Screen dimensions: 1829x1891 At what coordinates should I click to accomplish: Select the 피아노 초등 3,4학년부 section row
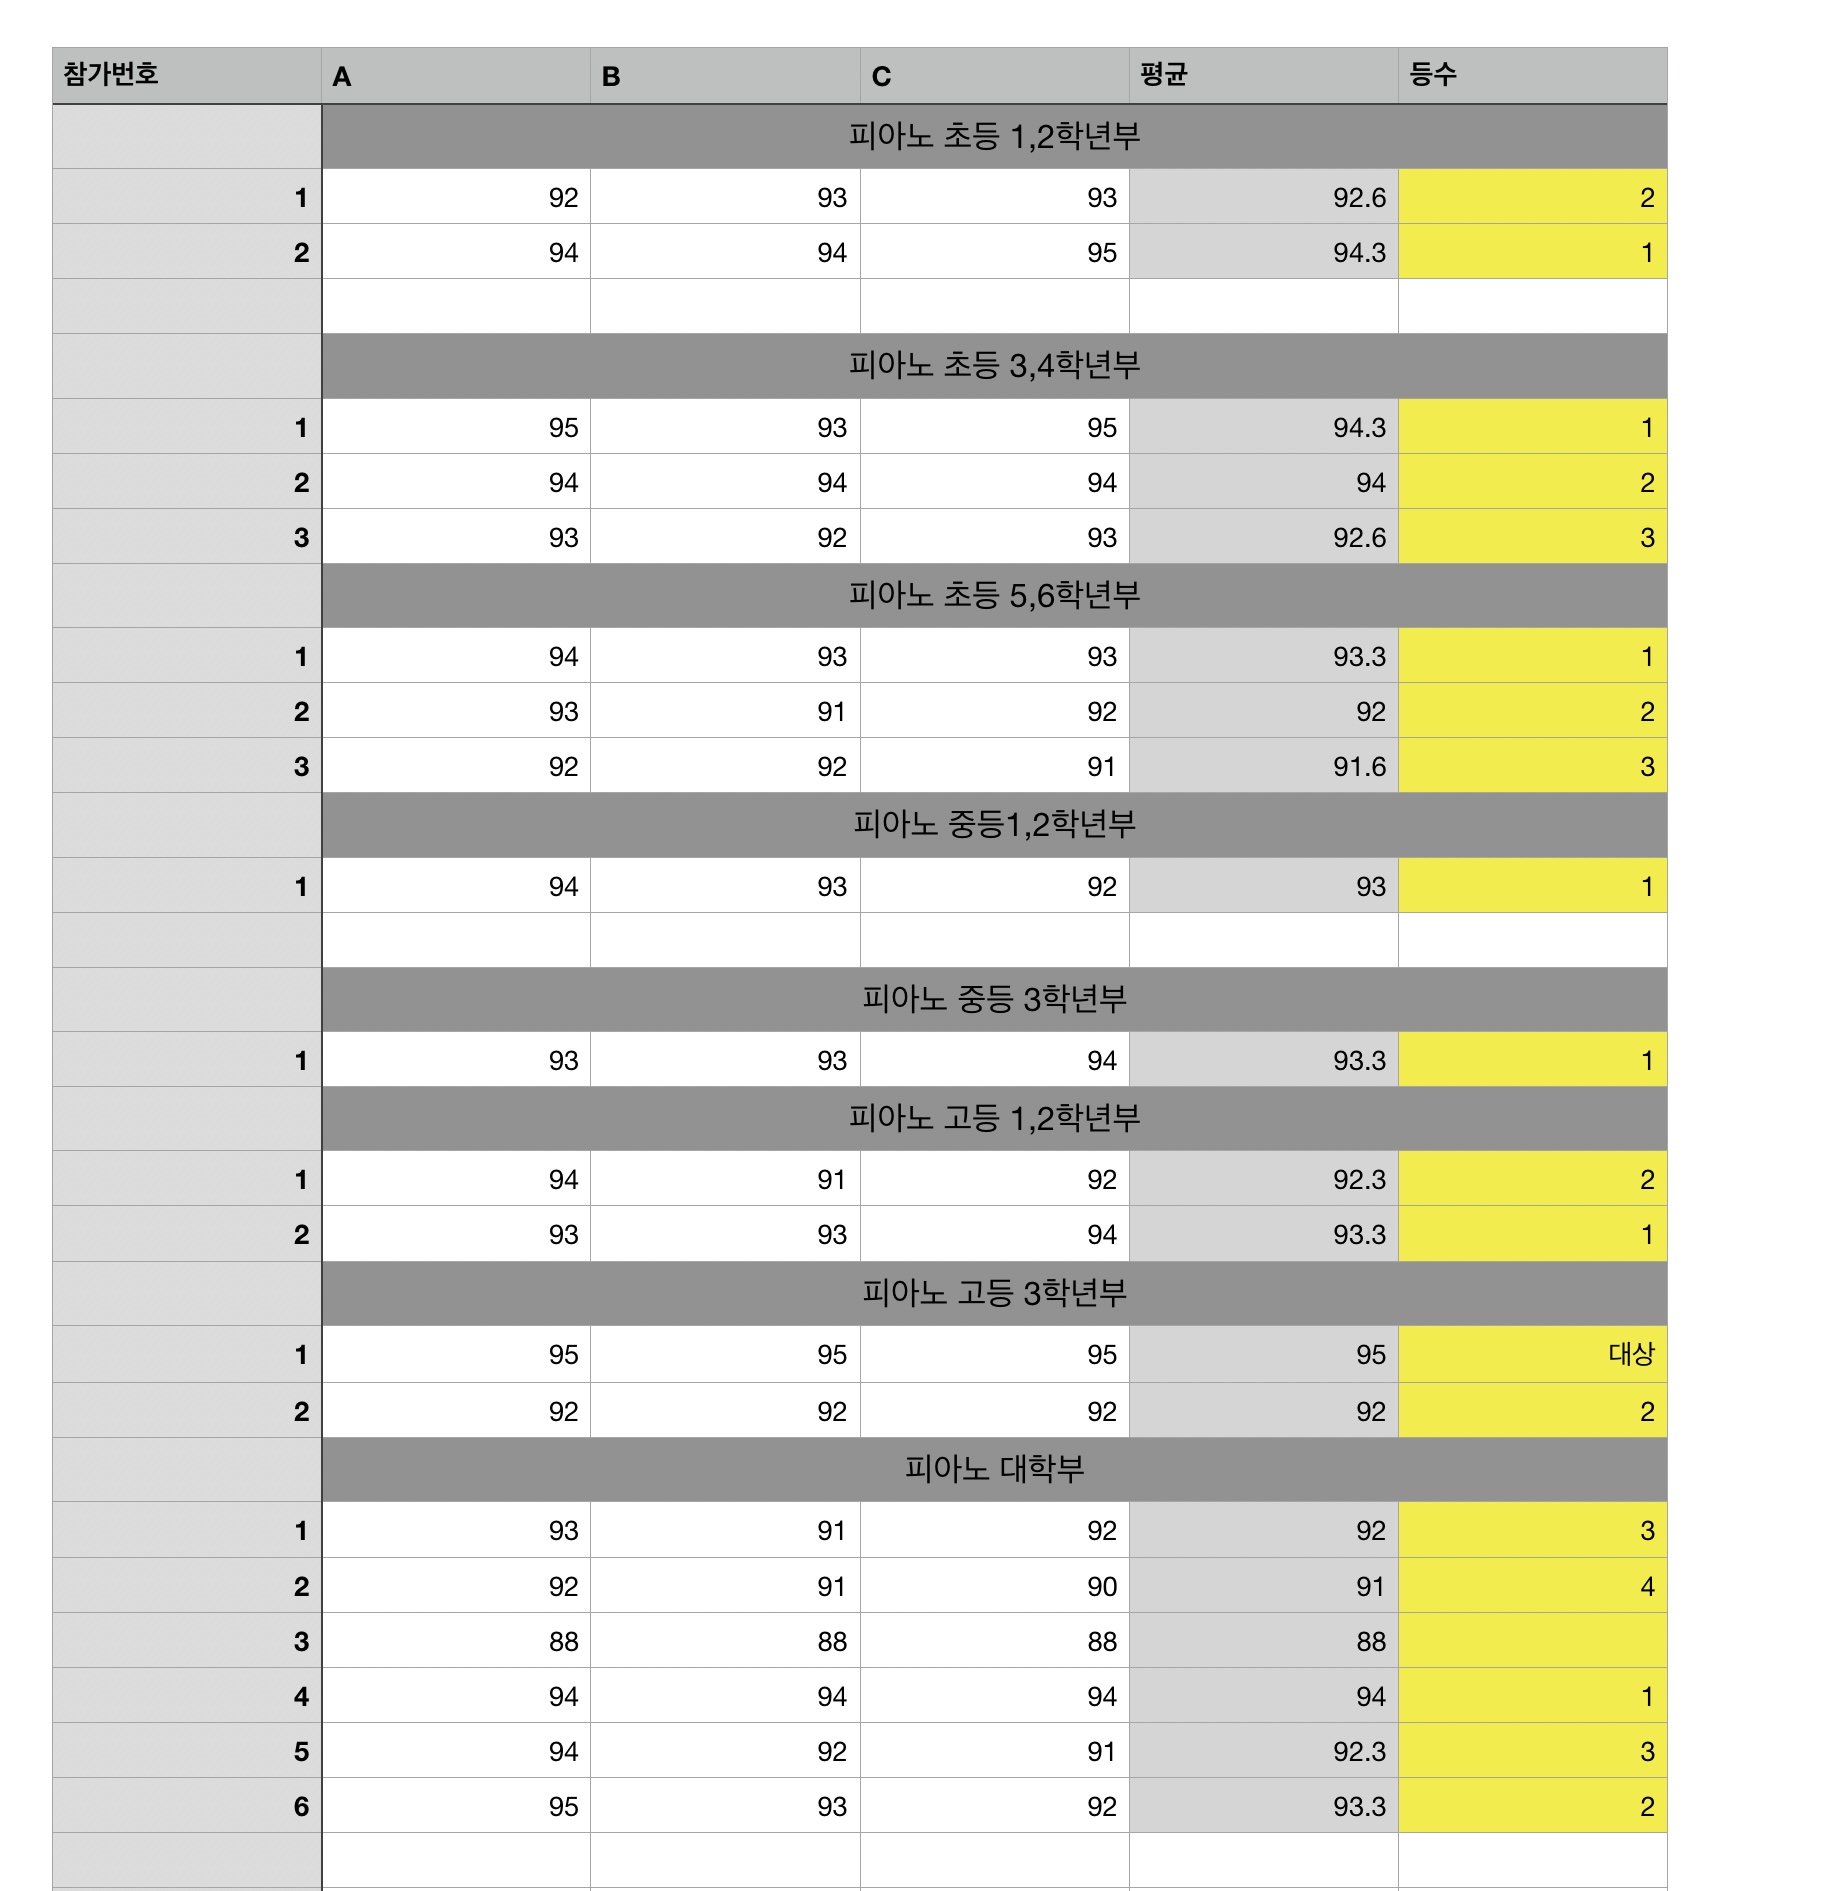[x=995, y=366]
